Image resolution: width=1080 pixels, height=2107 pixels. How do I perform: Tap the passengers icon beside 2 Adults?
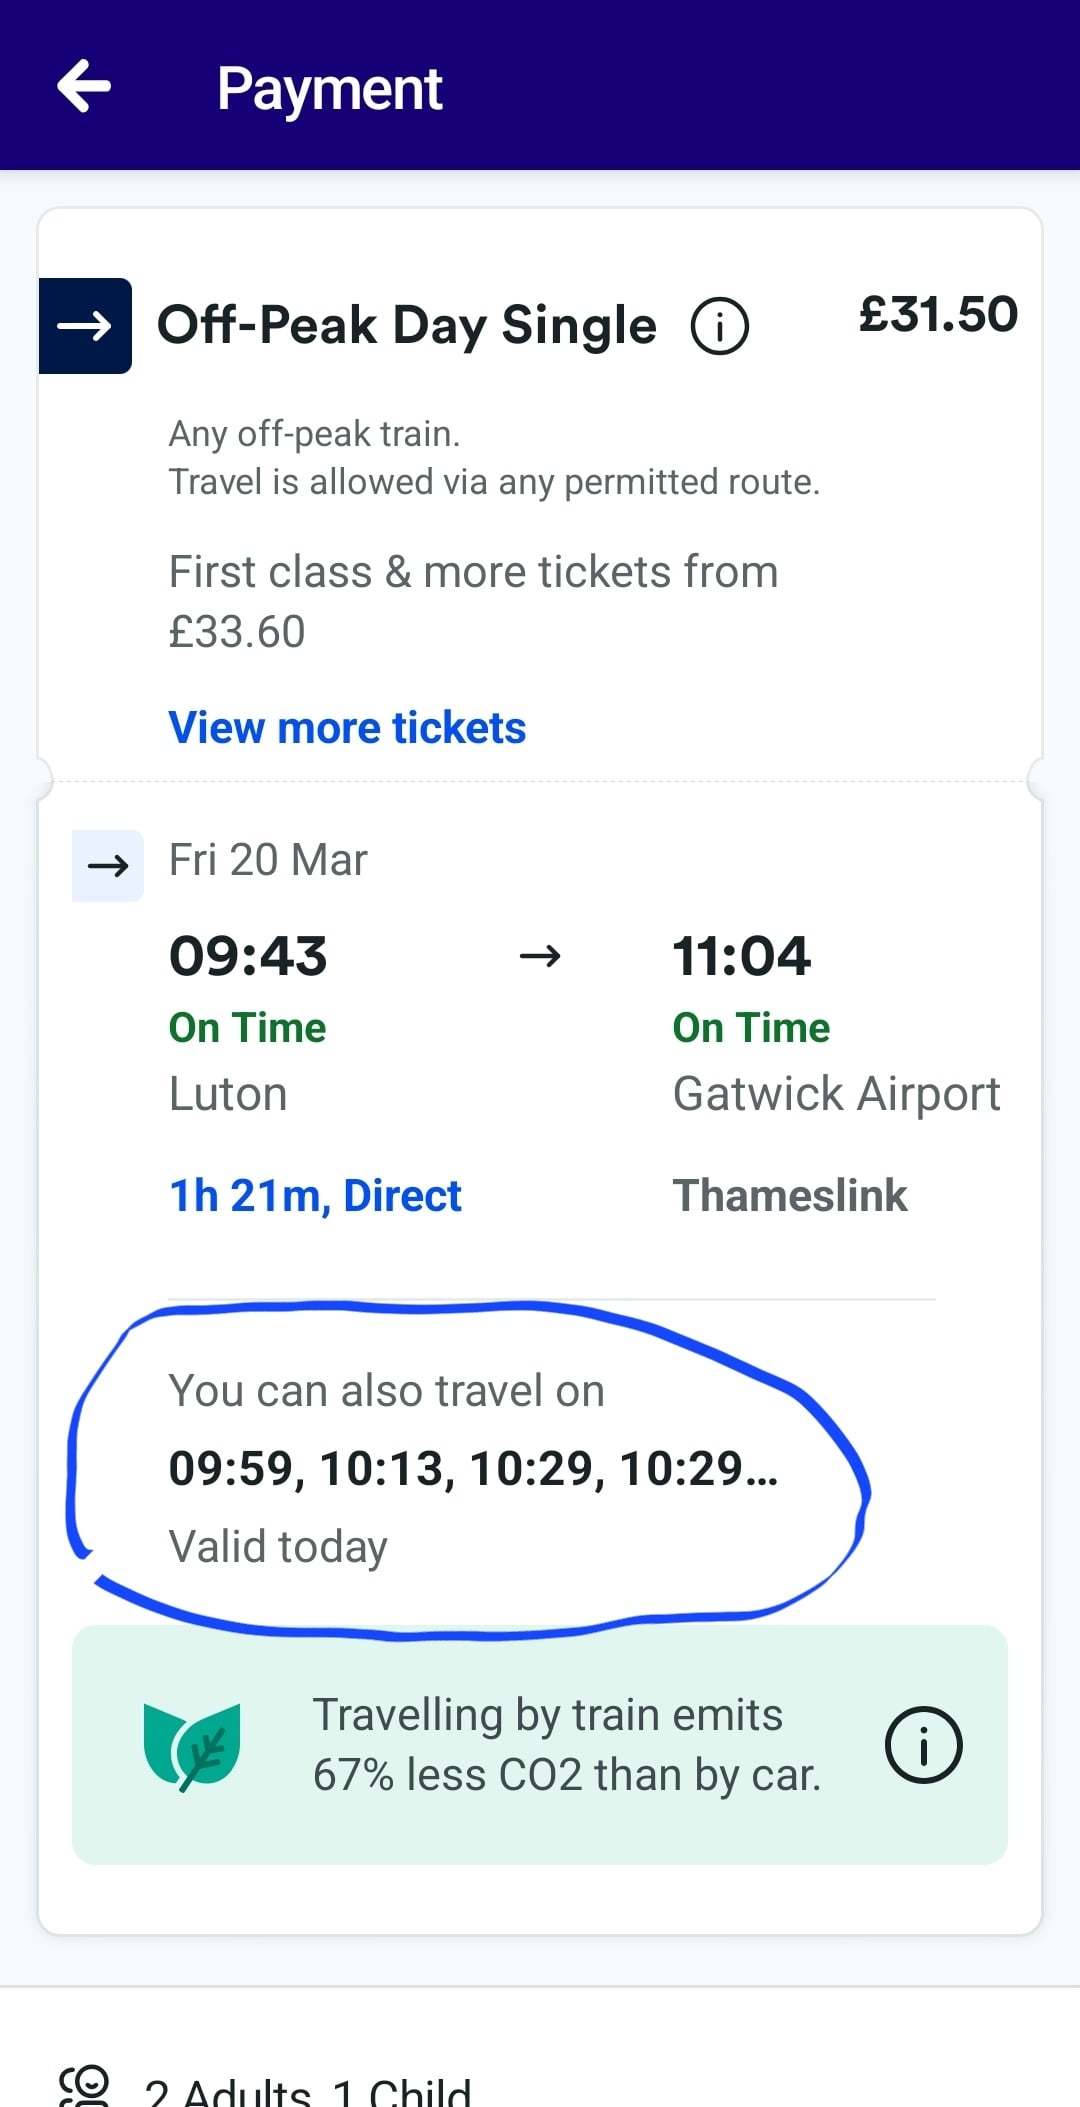click(x=85, y=2087)
